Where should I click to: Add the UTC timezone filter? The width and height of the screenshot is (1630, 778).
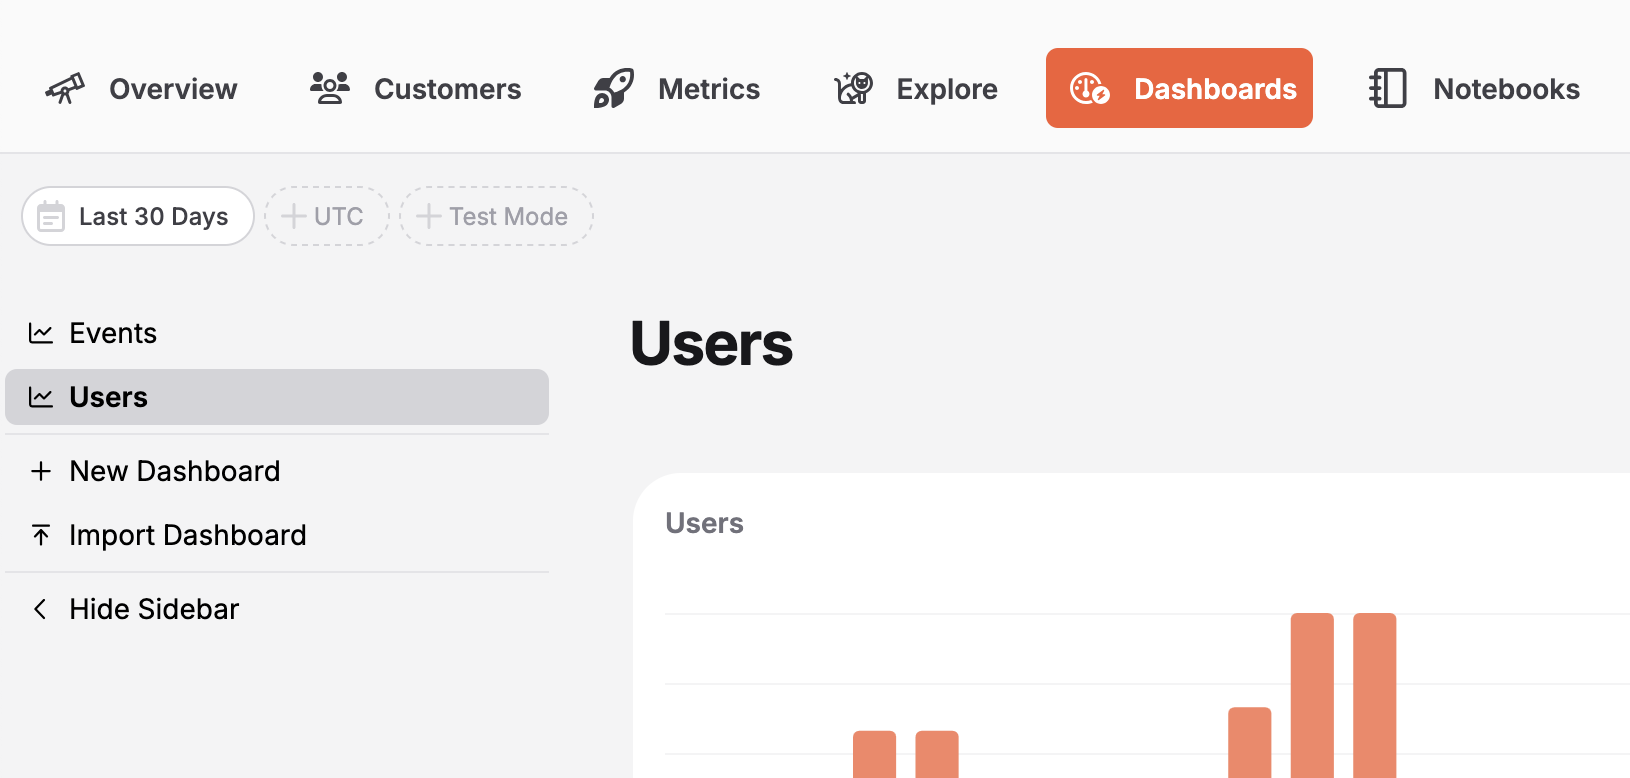tap(327, 216)
